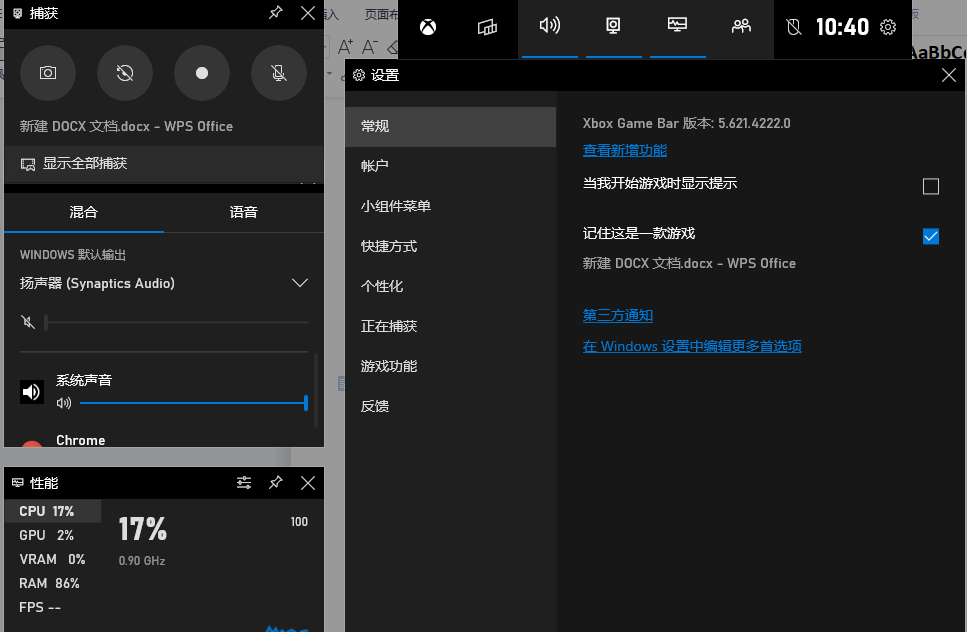Pin the Capture (捕获) widget
Screen dimensions: 967x632
pyautogui.click(x=276, y=13)
